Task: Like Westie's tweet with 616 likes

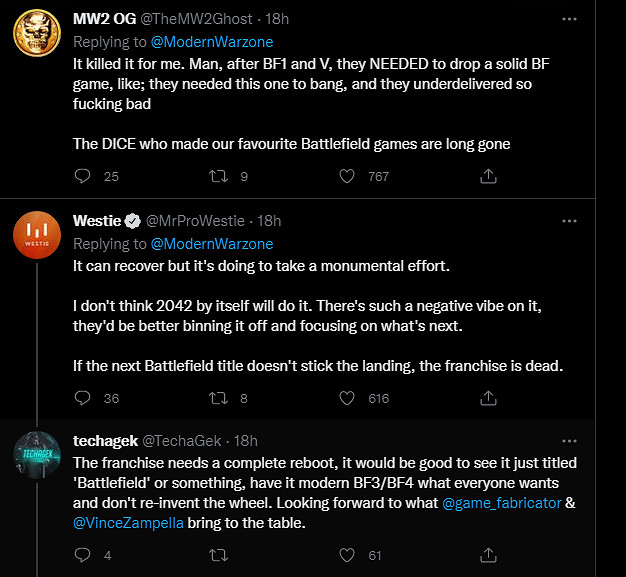Action: pyautogui.click(x=347, y=398)
